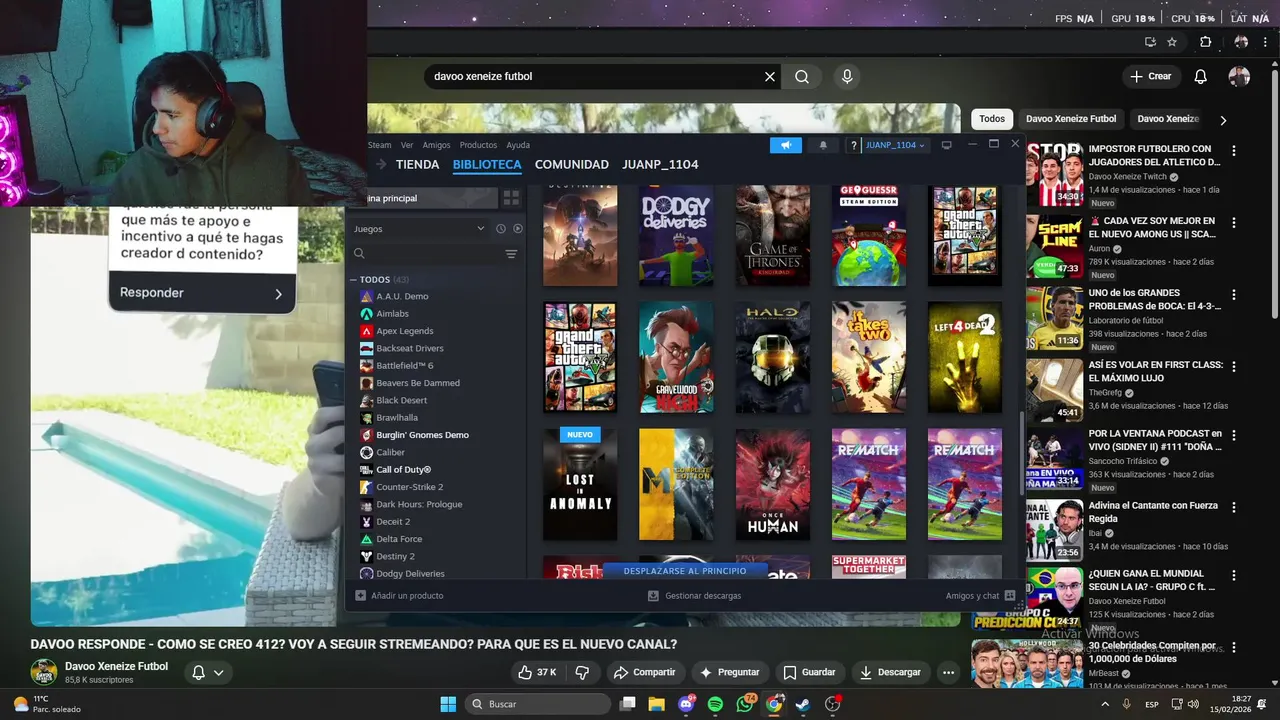Open Productos menu in Steam
Viewport: 1280px width, 720px height.
[x=478, y=145]
